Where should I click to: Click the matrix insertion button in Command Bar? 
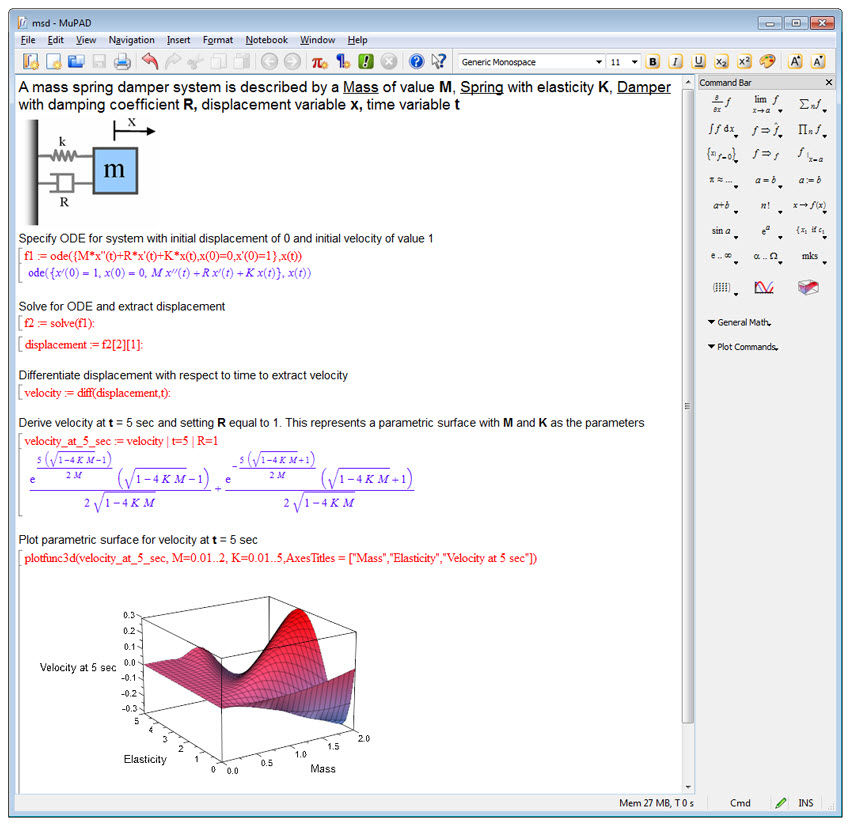720,286
